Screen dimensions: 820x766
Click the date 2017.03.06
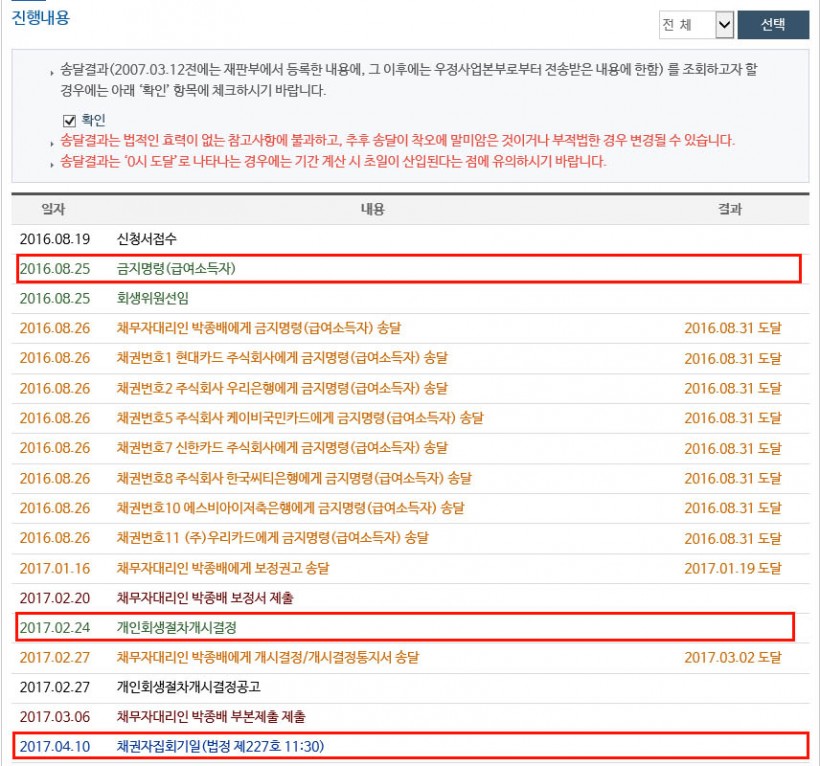55,717
